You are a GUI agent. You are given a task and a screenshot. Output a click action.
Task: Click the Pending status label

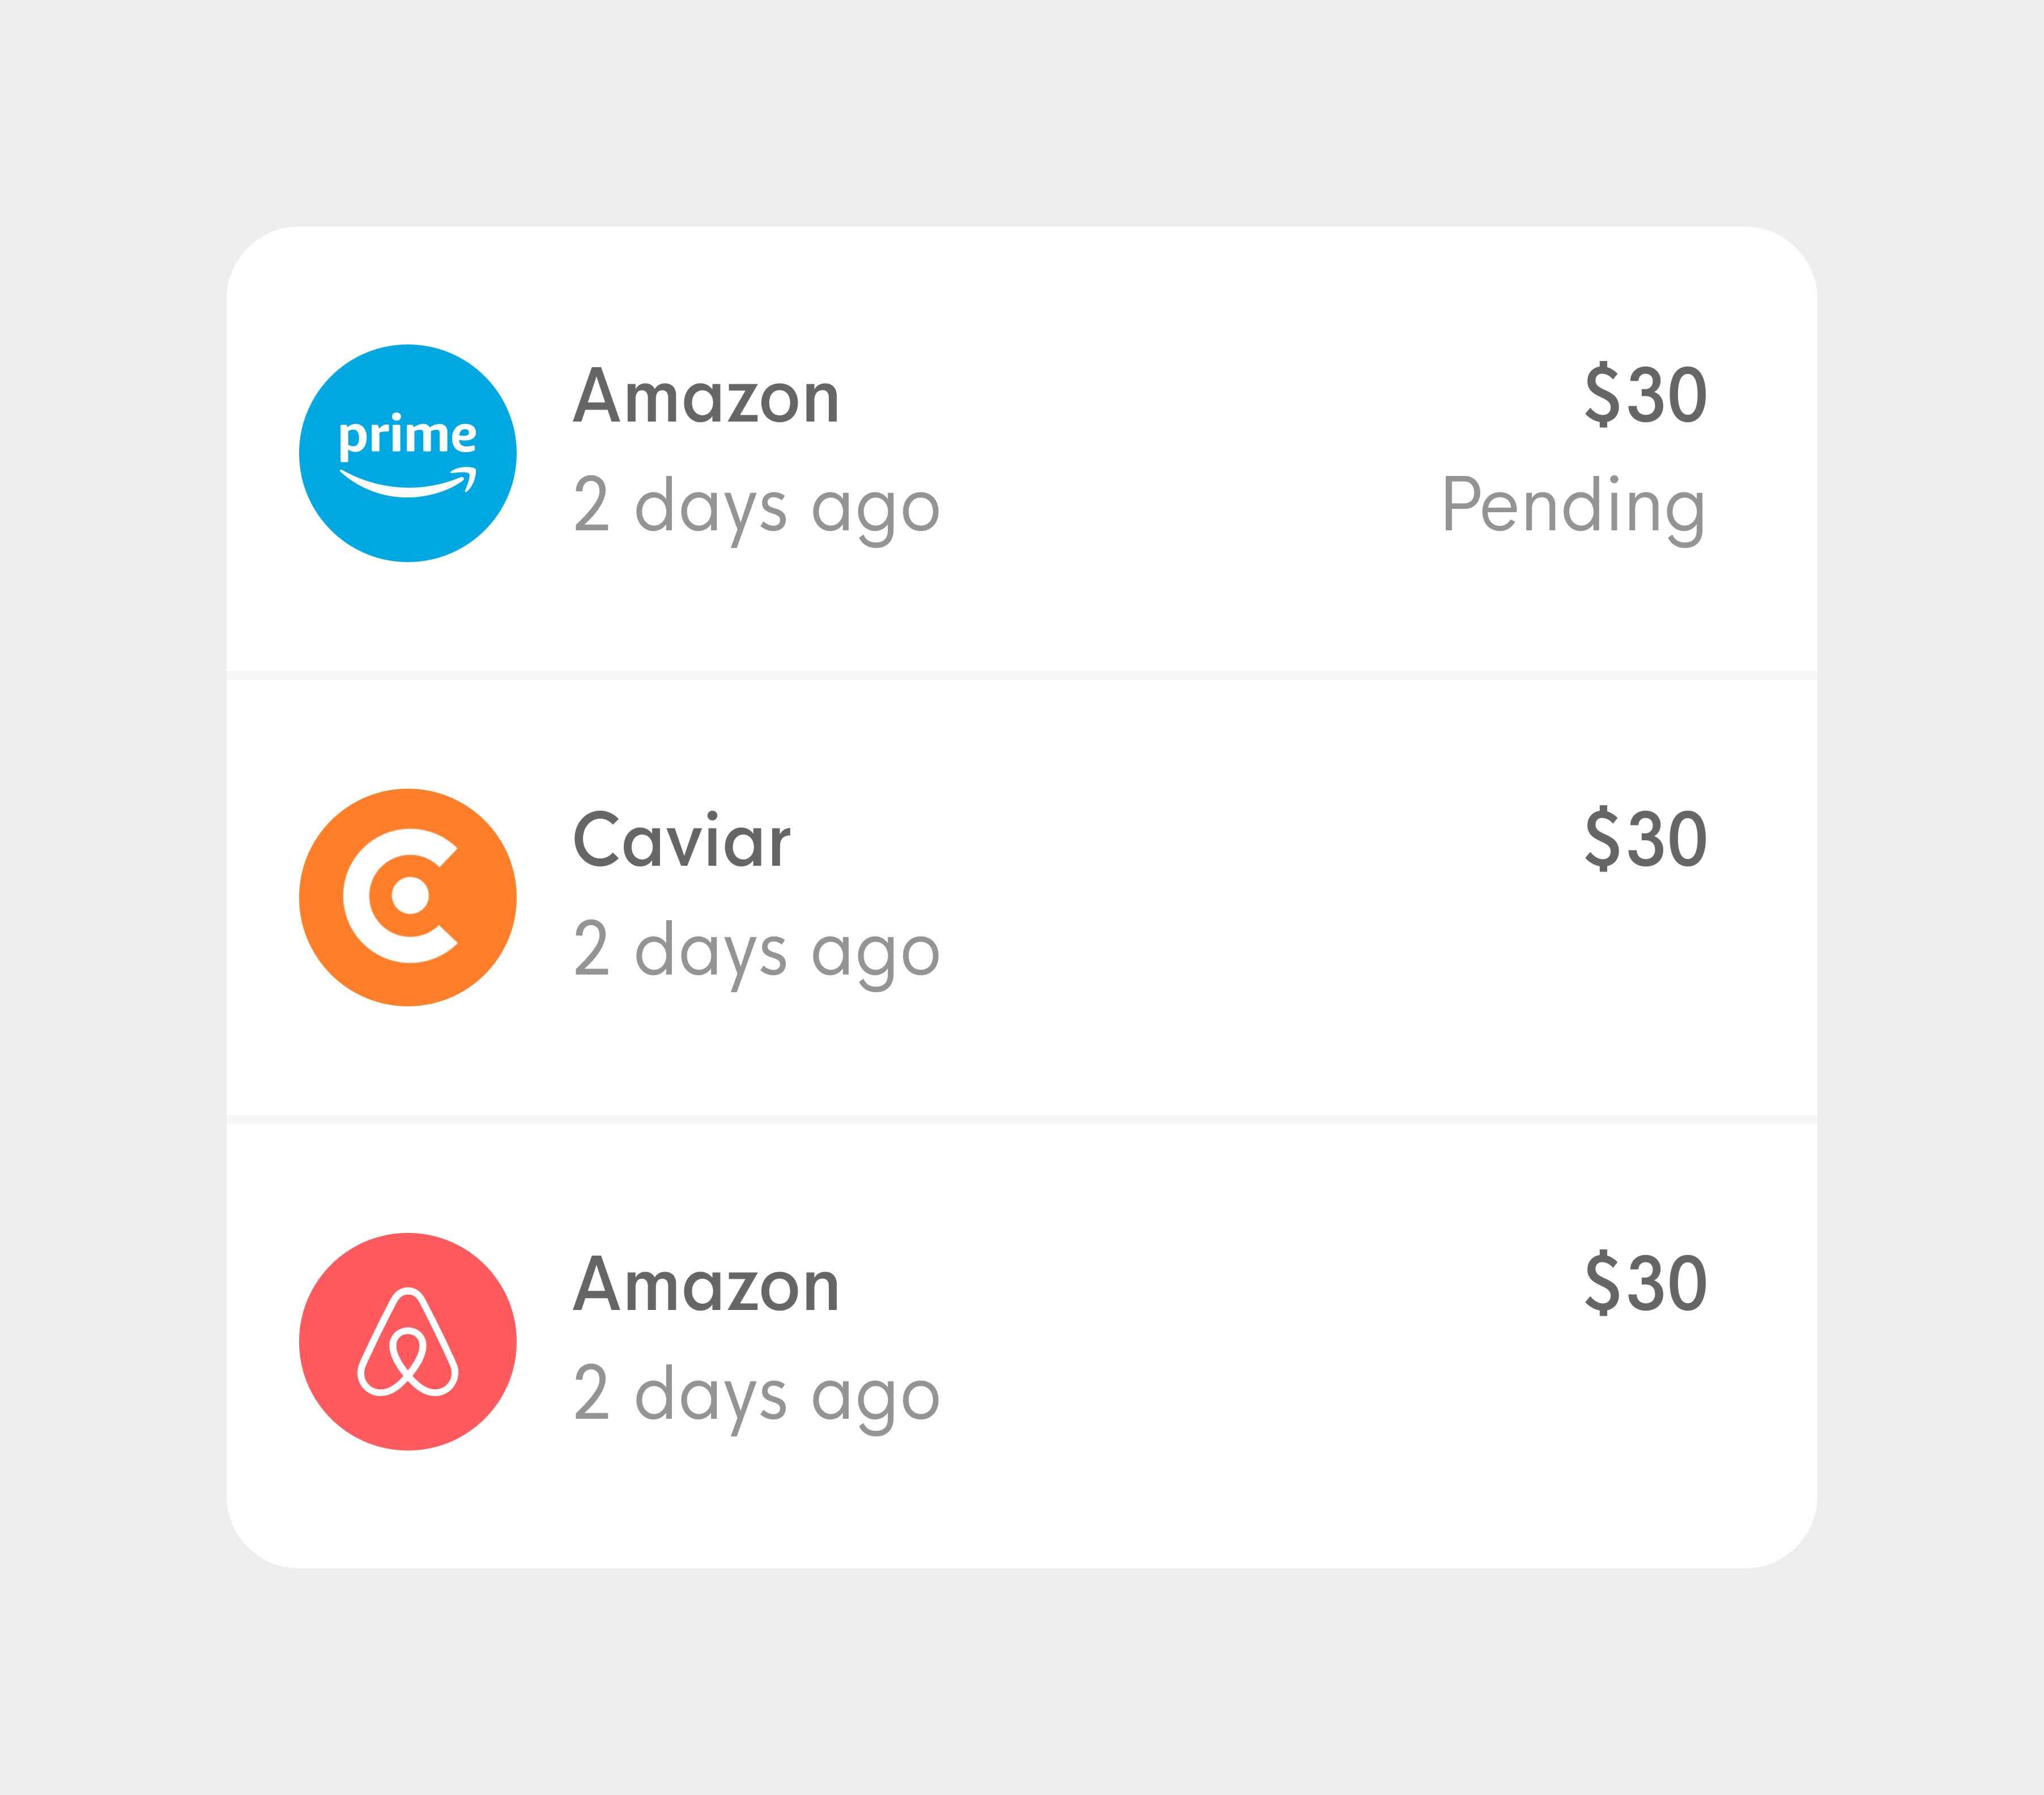click(1573, 508)
